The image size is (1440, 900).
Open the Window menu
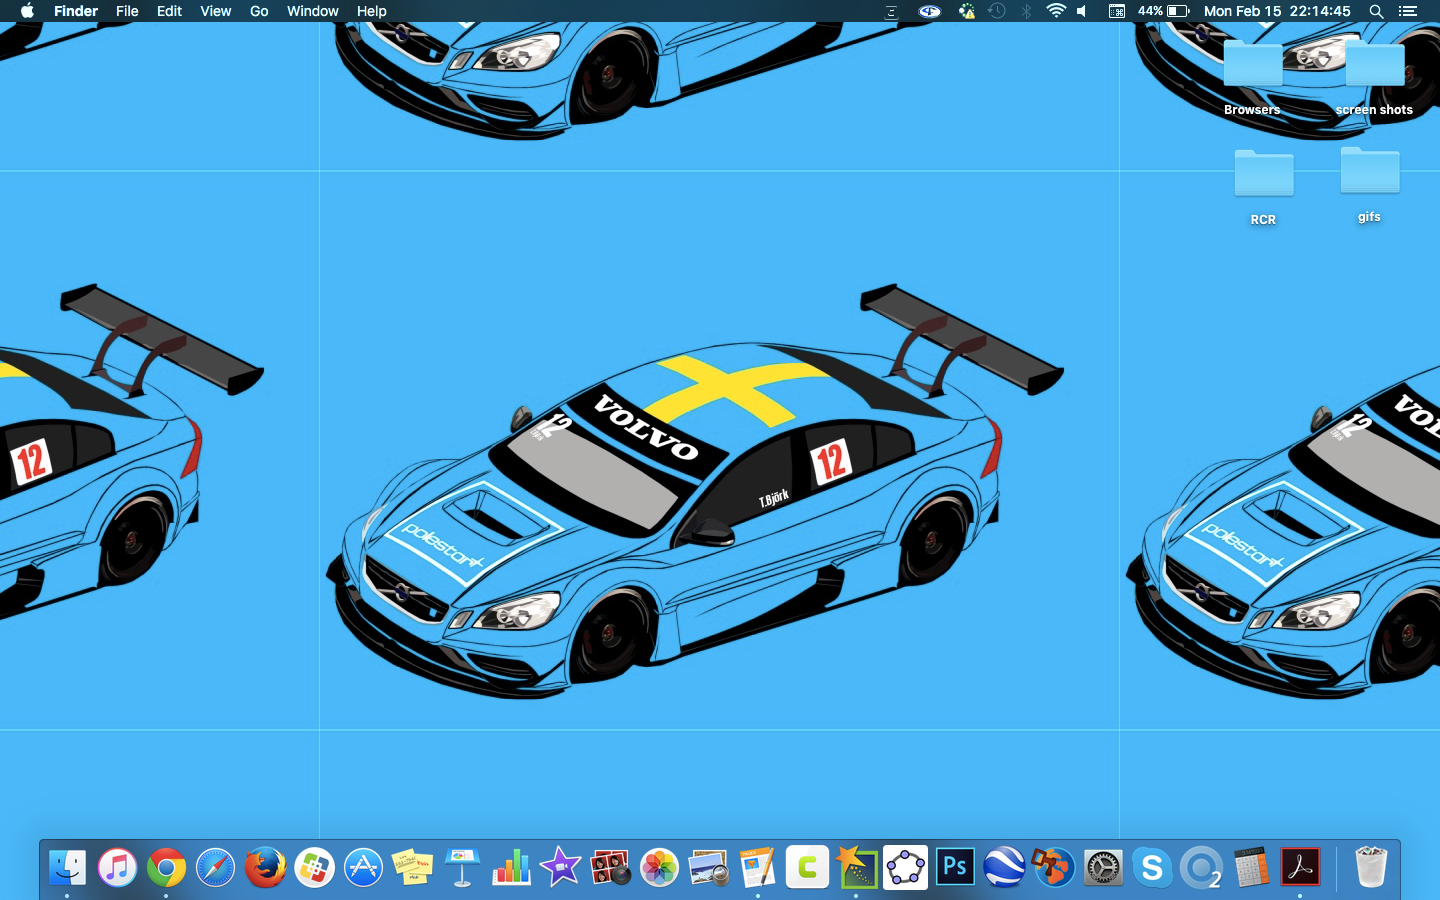[x=313, y=11]
